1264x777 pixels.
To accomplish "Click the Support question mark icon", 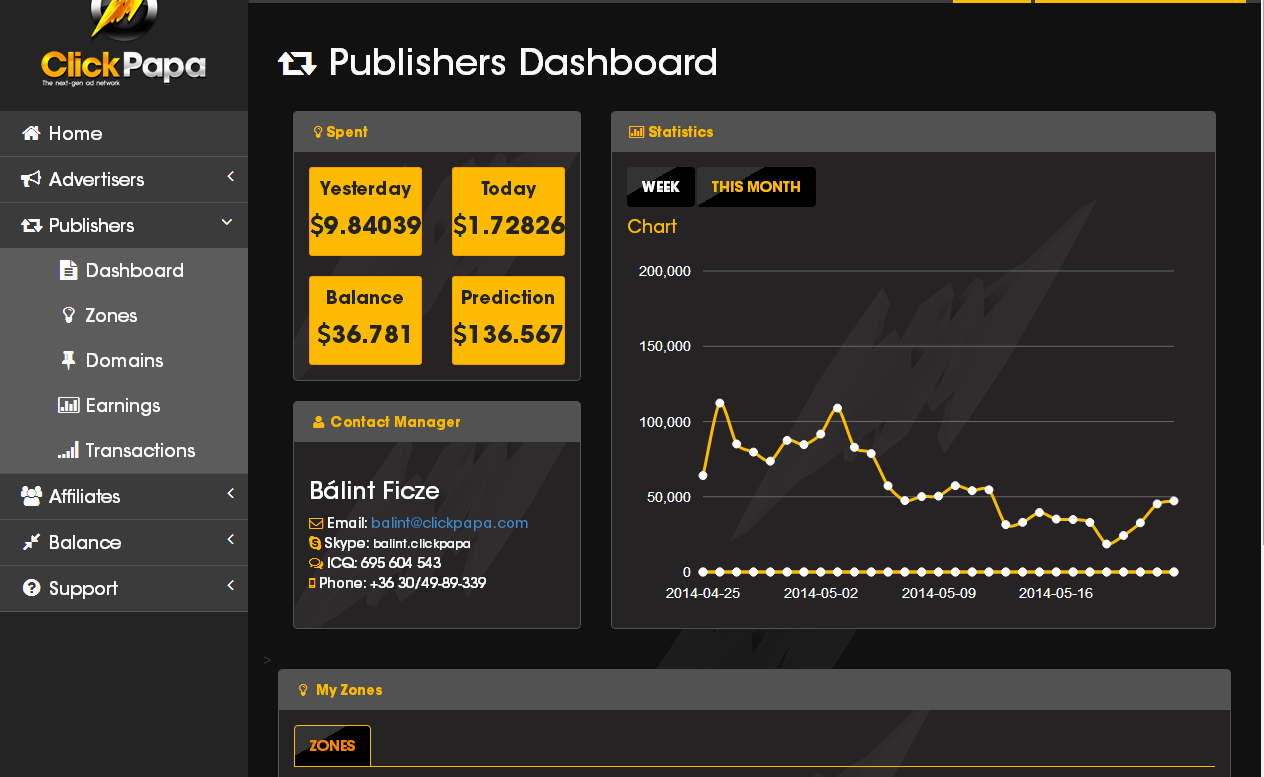I will 31,588.
